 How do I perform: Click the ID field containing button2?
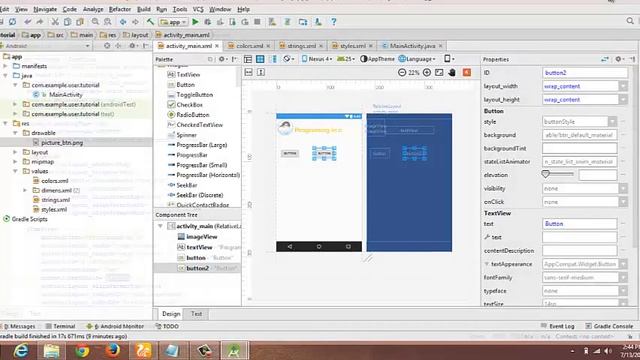click(x=585, y=73)
